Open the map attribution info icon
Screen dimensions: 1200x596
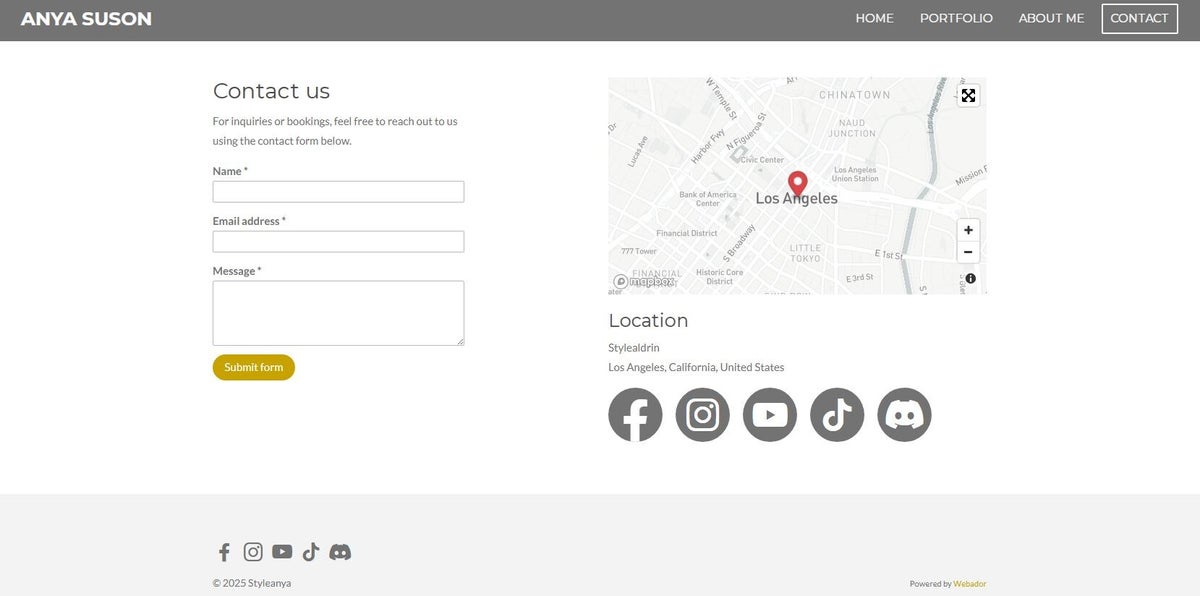pyautogui.click(x=969, y=278)
